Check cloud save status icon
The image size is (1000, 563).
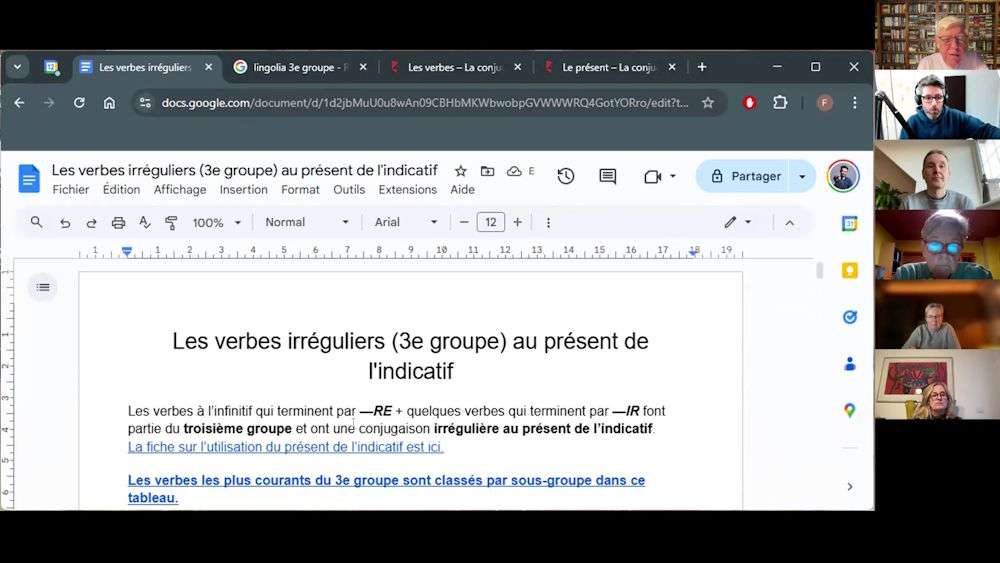tap(514, 171)
